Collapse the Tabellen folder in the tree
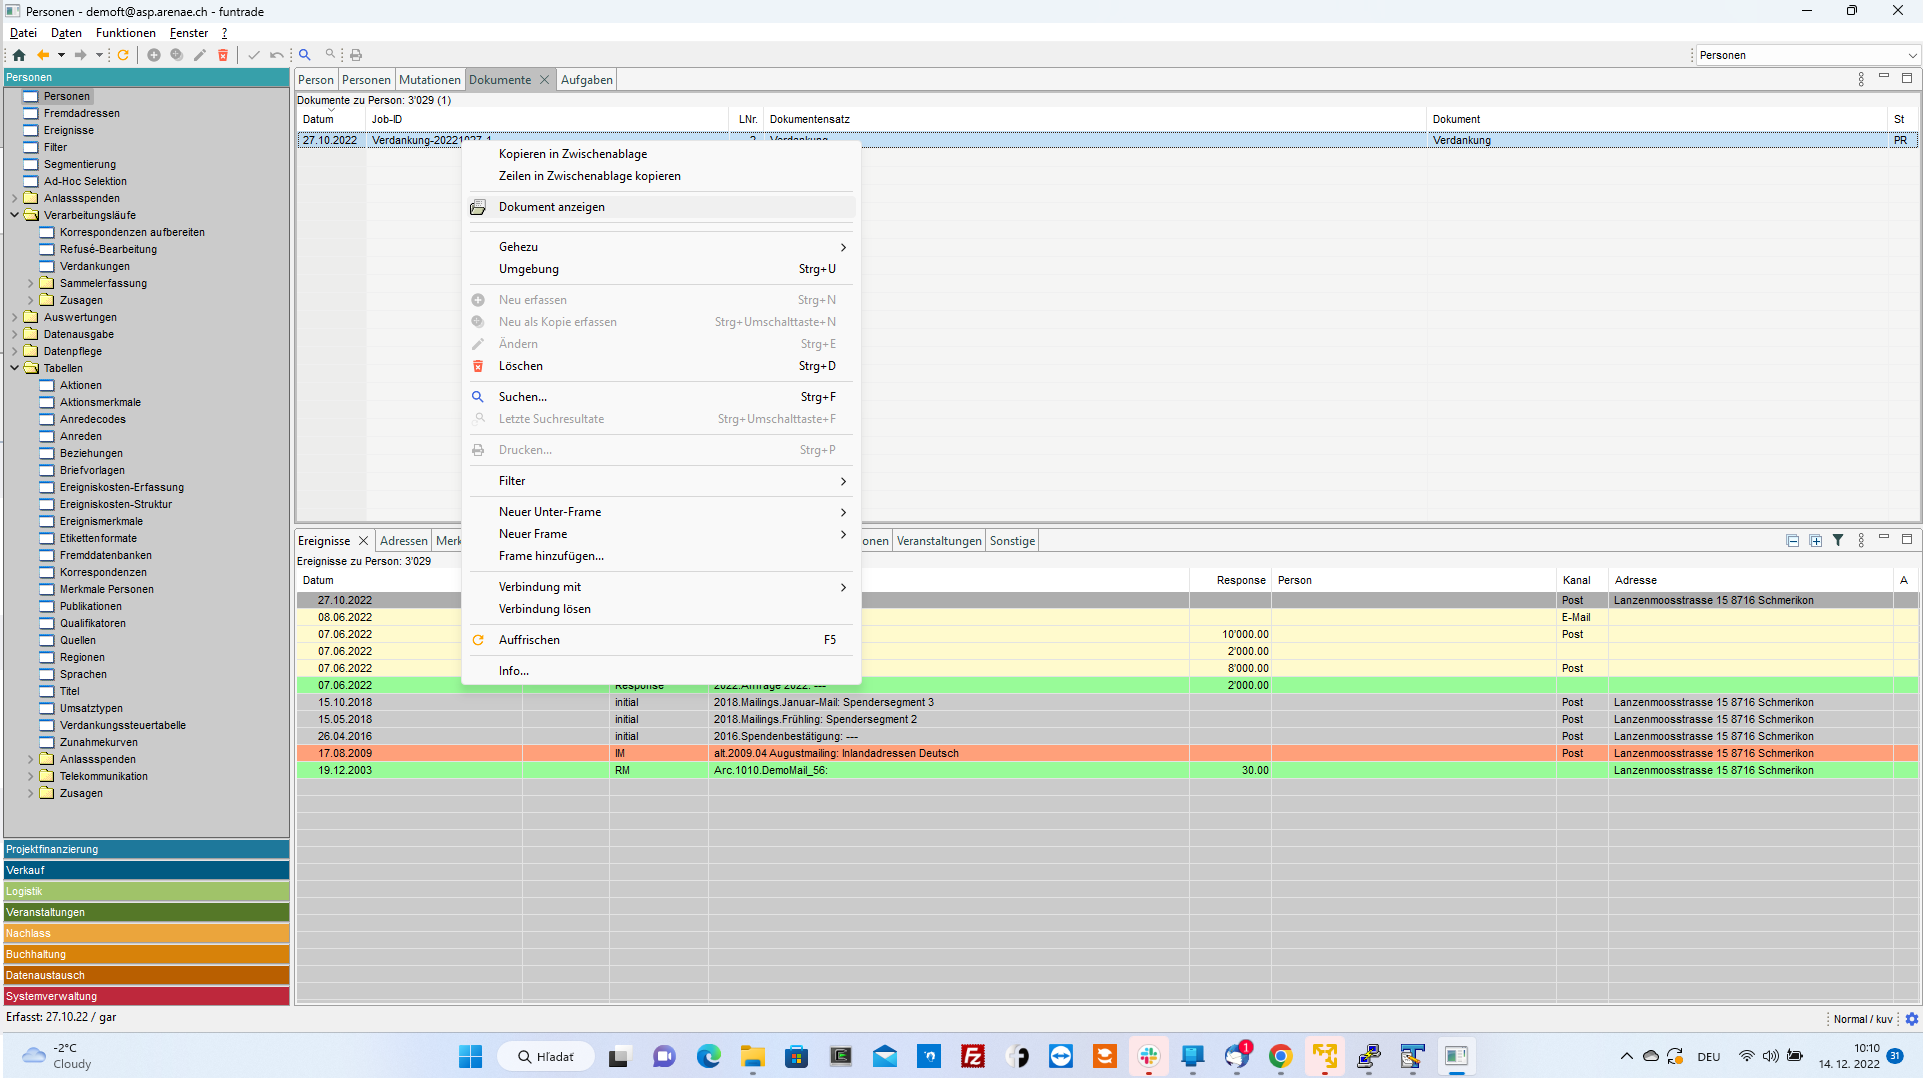Screen dimensions: 1923x1078 coord(15,368)
